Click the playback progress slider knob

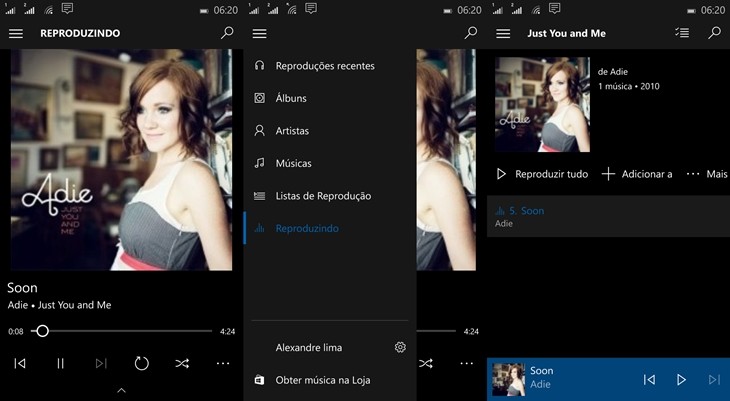[x=42, y=331]
